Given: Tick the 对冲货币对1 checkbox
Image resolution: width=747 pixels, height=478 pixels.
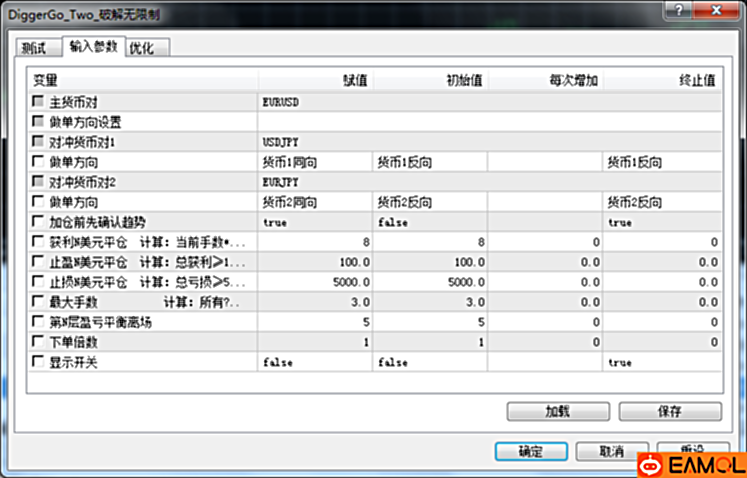Looking at the screenshot, I should coord(39,141).
